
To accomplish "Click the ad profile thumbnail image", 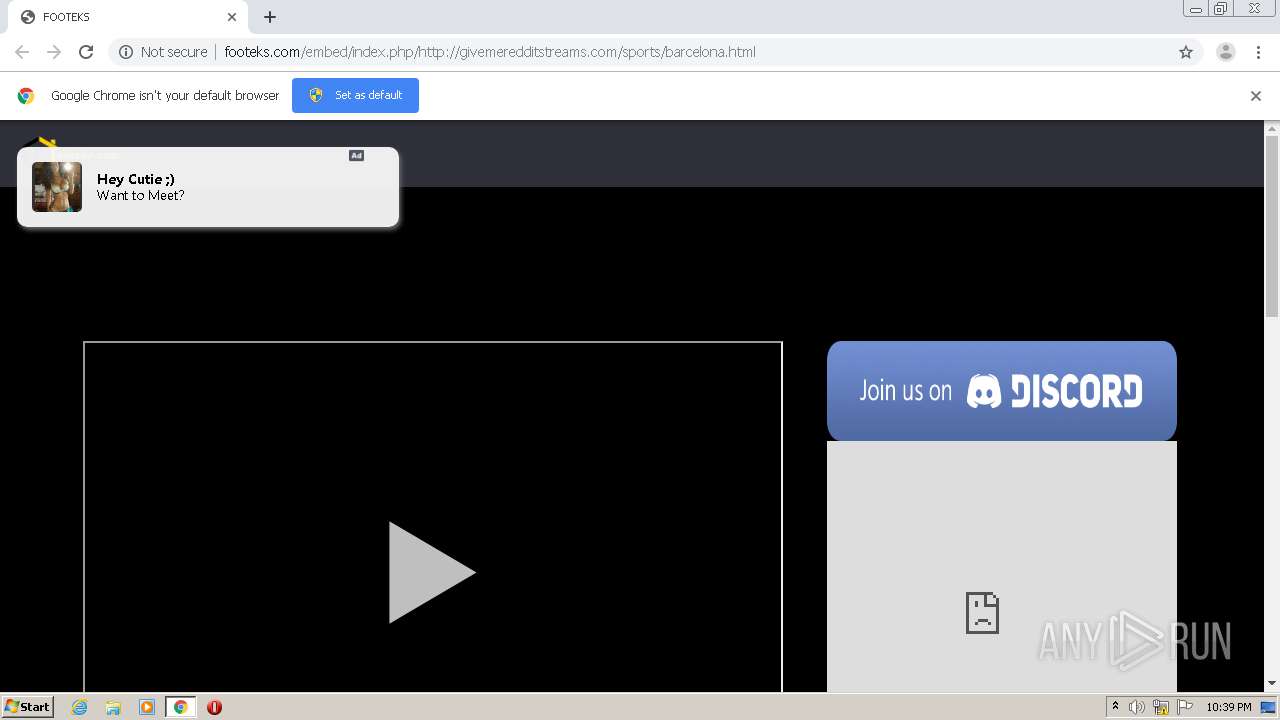I will click(57, 187).
